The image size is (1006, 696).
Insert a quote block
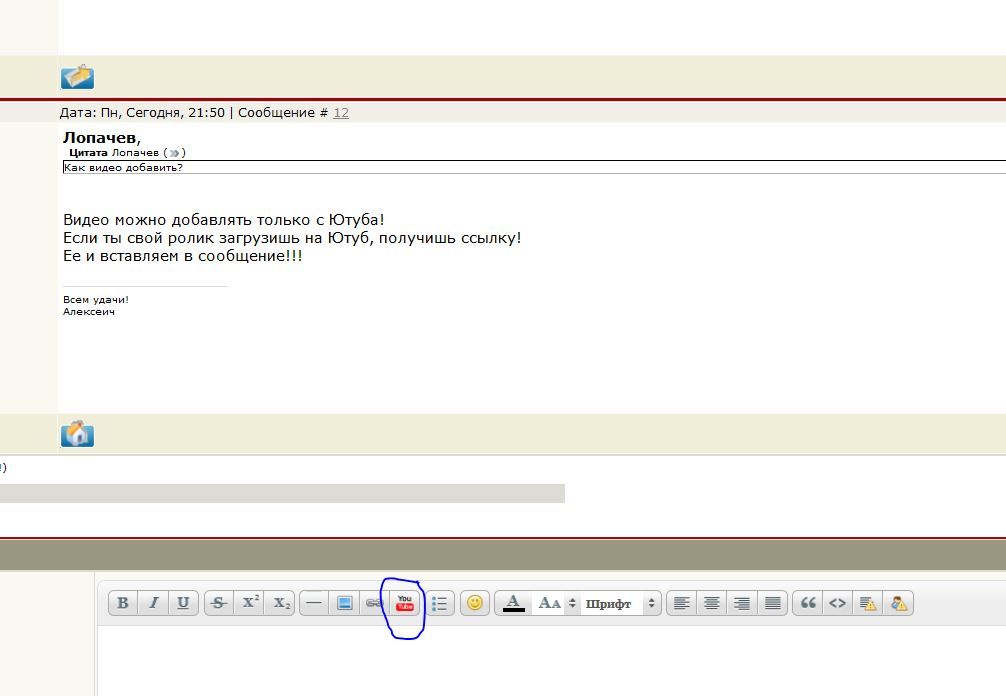[x=808, y=603]
